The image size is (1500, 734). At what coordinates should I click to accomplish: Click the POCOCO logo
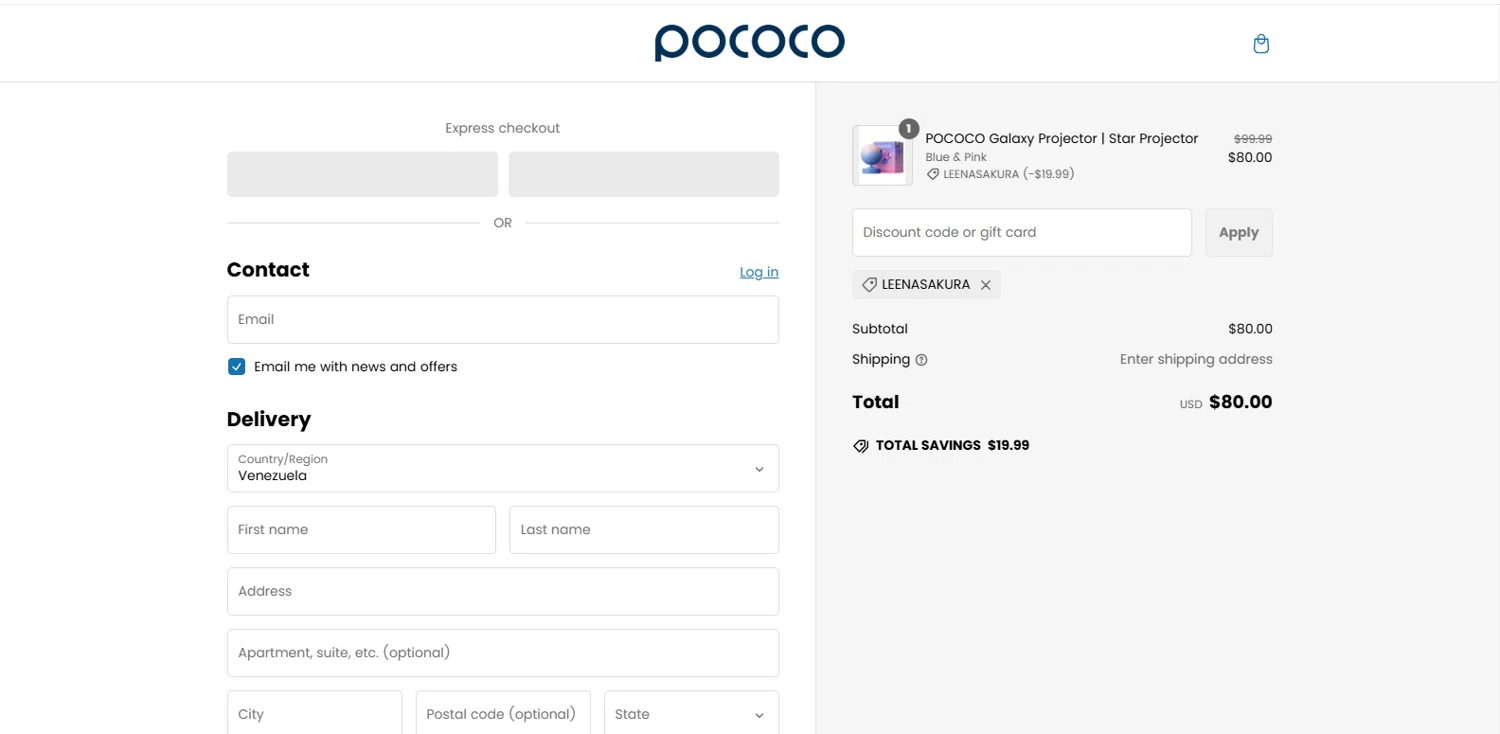[x=750, y=42]
